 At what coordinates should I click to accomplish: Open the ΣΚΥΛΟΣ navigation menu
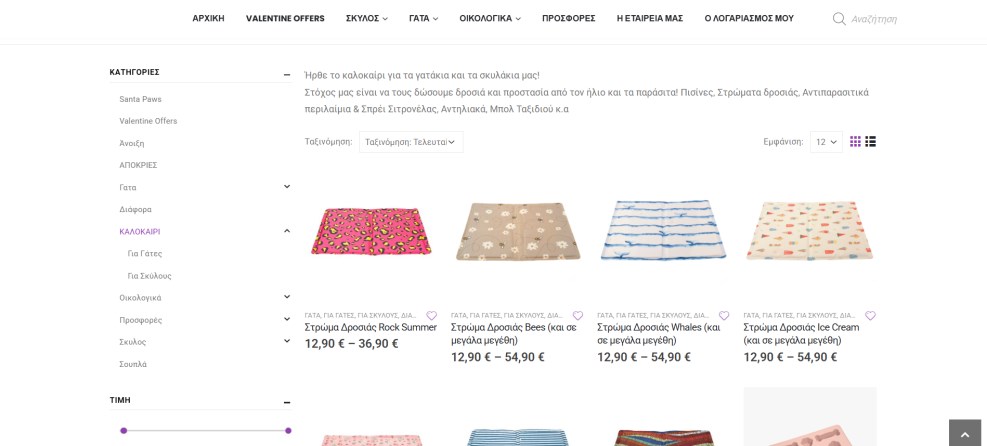click(367, 18)
